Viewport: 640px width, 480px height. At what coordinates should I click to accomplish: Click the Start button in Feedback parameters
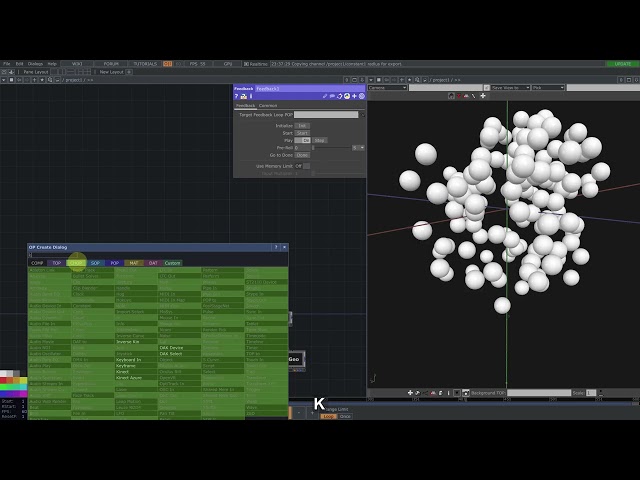(x=302, y=133)
